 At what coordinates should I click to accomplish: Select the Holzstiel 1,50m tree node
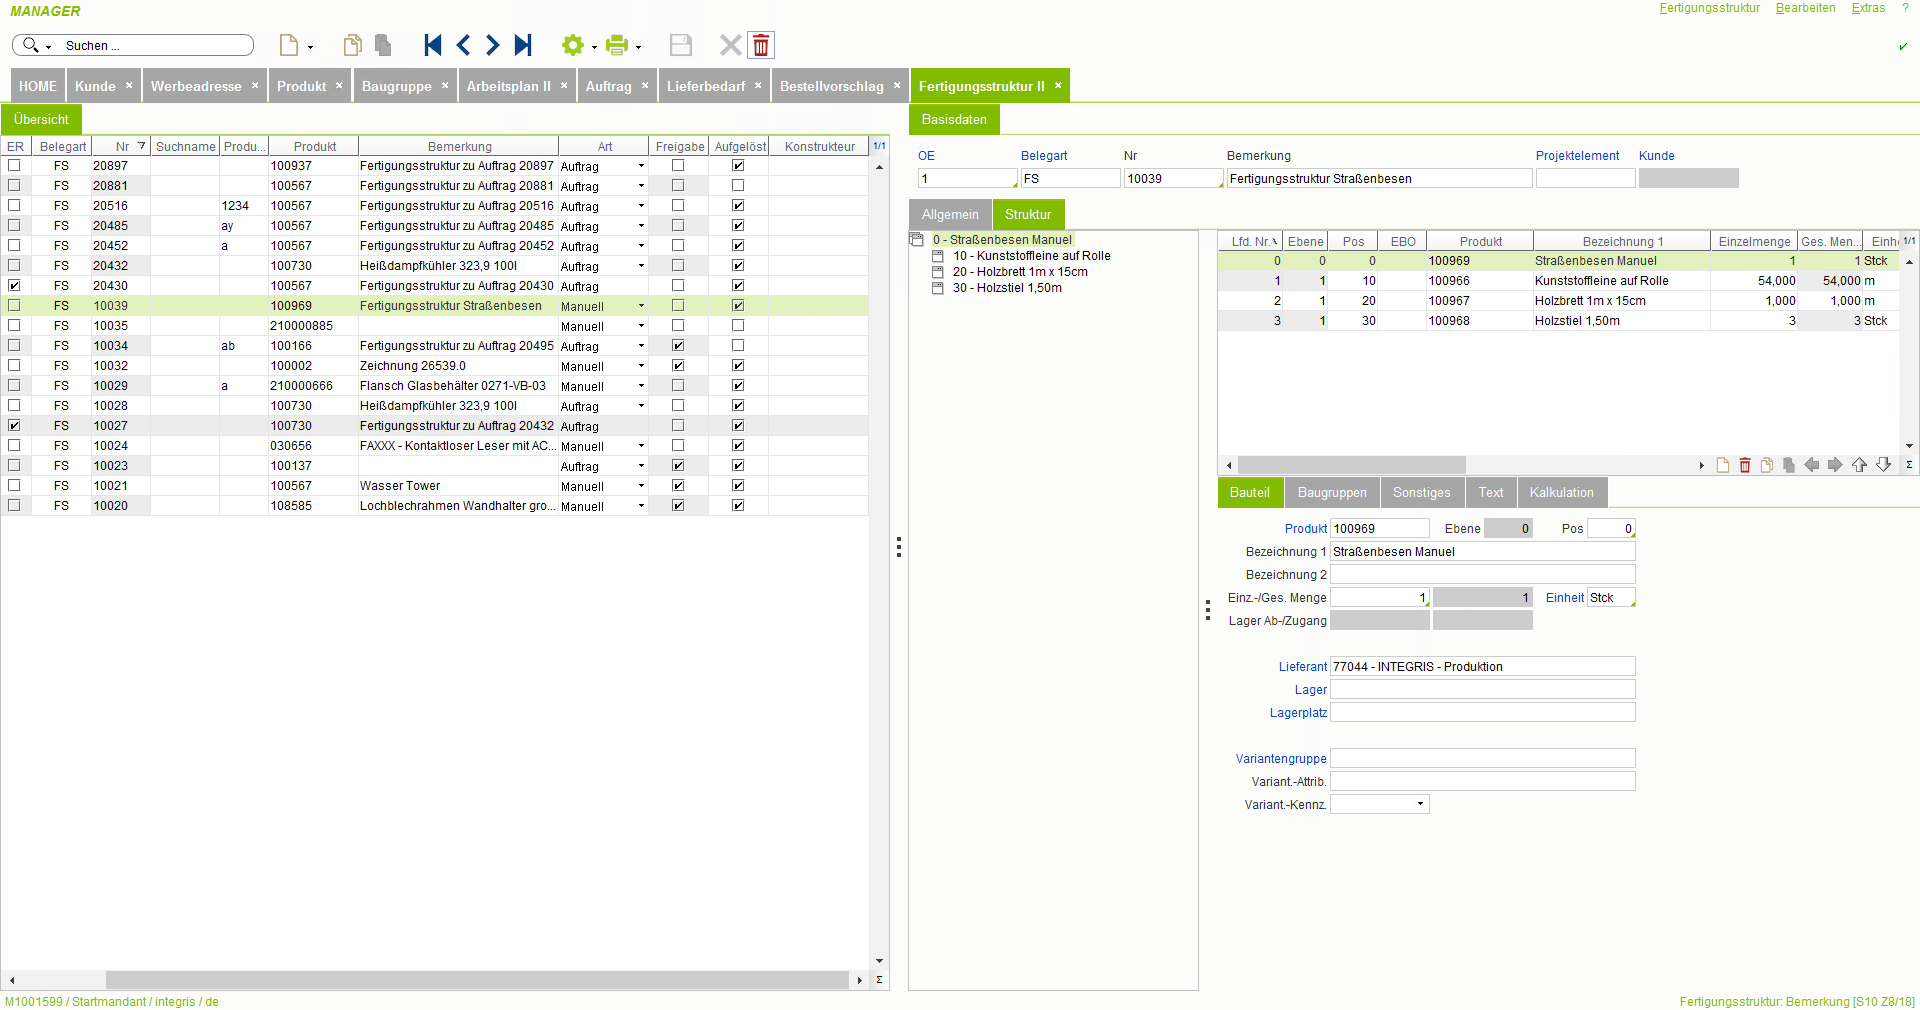(1007, 288)
